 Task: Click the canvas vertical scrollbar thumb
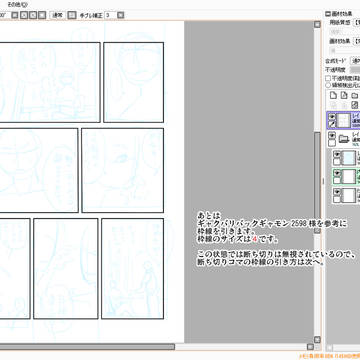coord(317,182)
